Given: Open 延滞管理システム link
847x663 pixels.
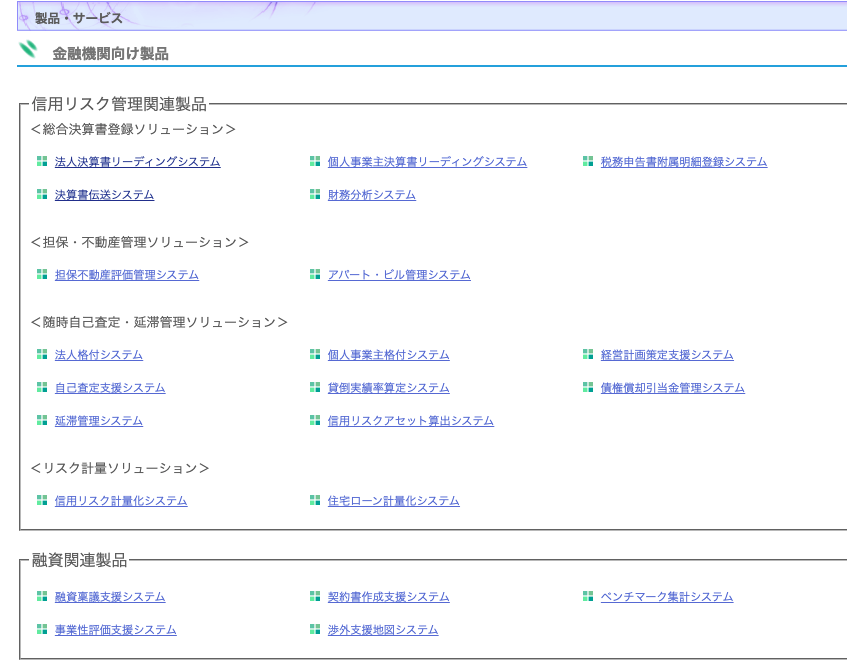Looking at the screenshot, I should coord(98,420).
